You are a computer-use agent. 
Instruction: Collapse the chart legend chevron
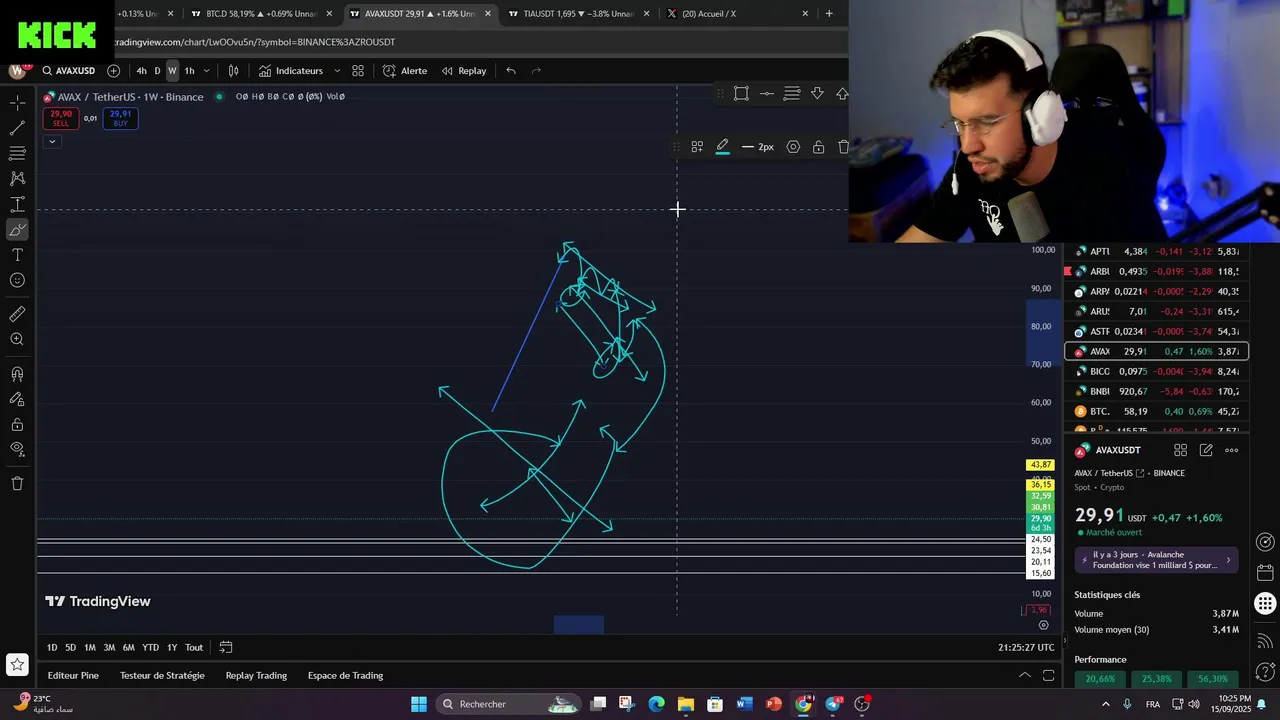pos(52,141)
